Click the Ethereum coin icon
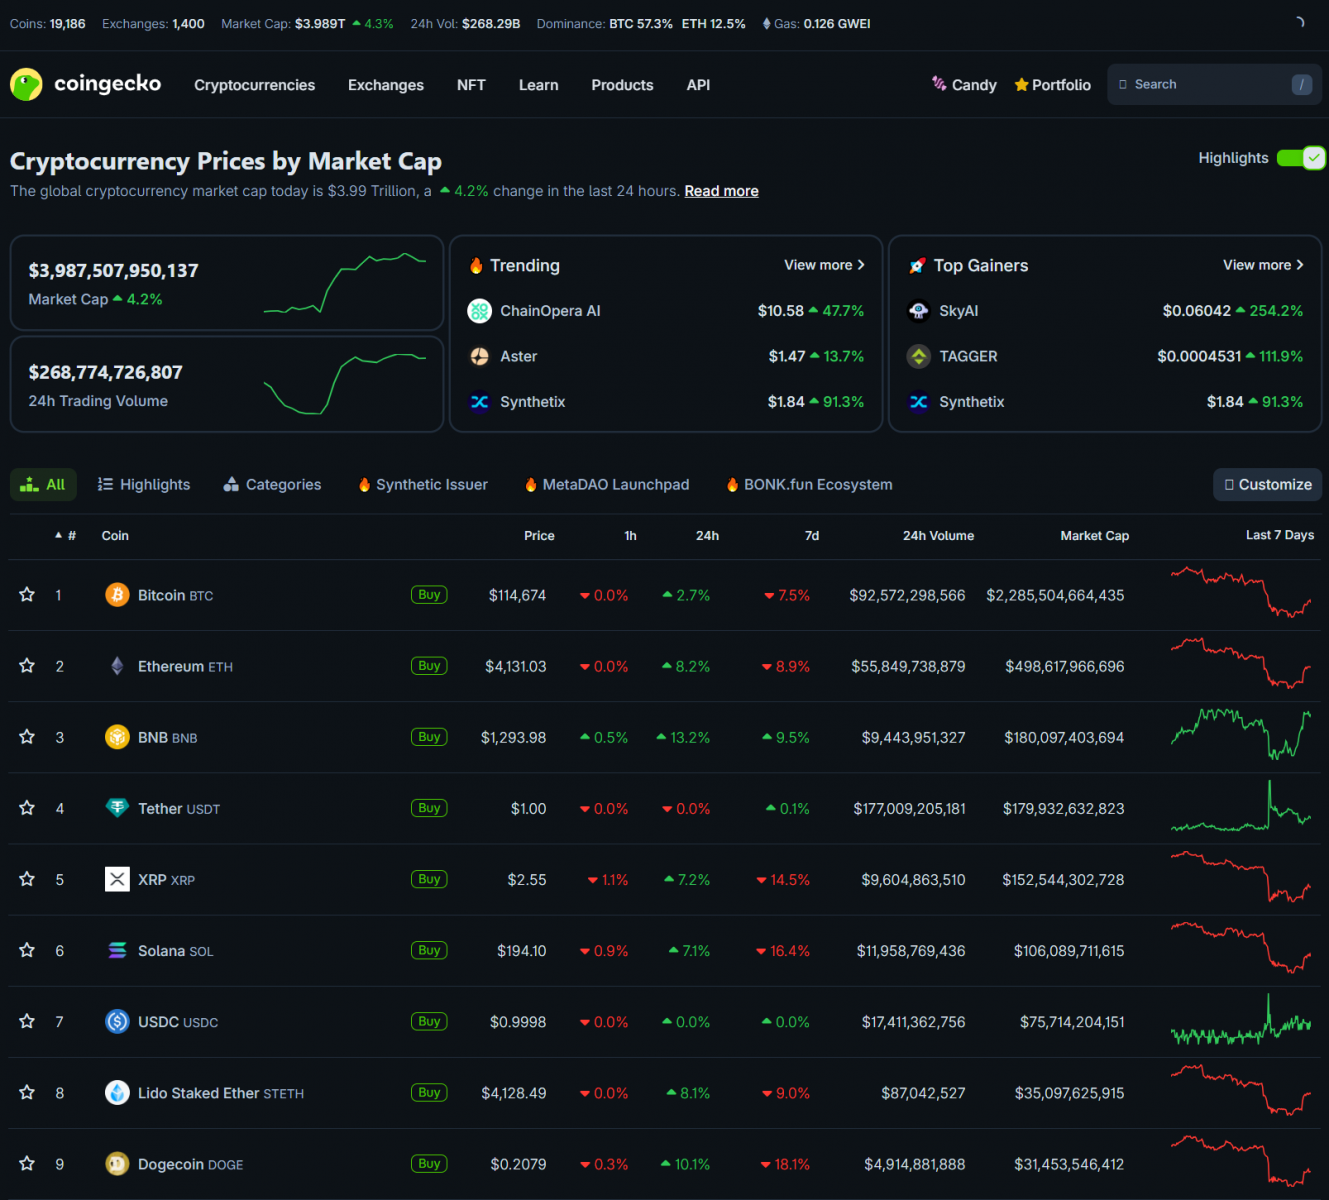The height and width of the screenshot is (1200, 1329). pyautogui.click(x=117, y=666)
